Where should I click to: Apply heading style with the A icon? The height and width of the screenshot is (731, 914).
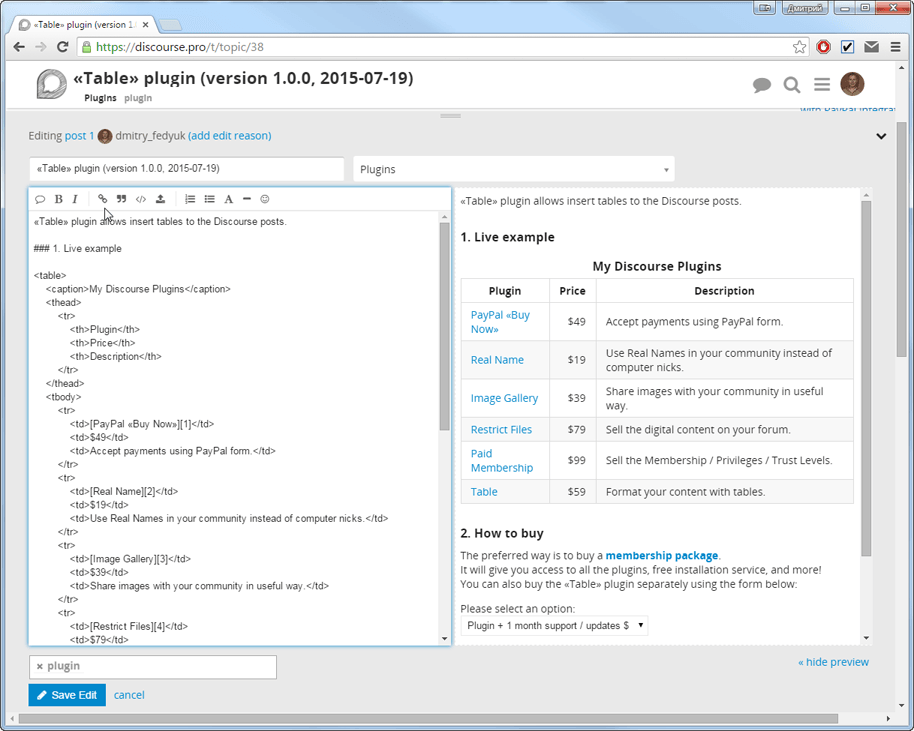[228, 199]
